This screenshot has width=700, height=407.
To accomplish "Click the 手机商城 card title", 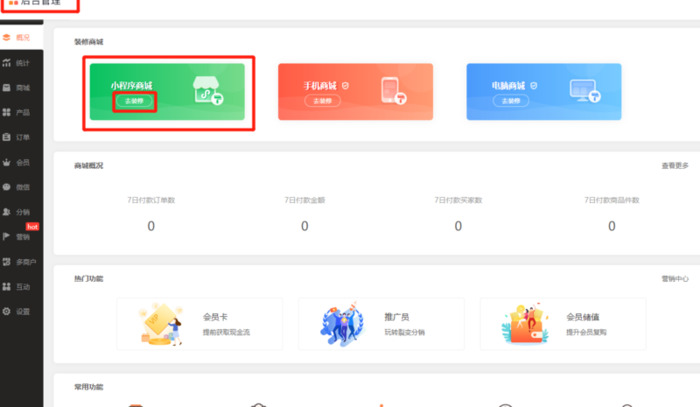I will (x=320, y=86).
